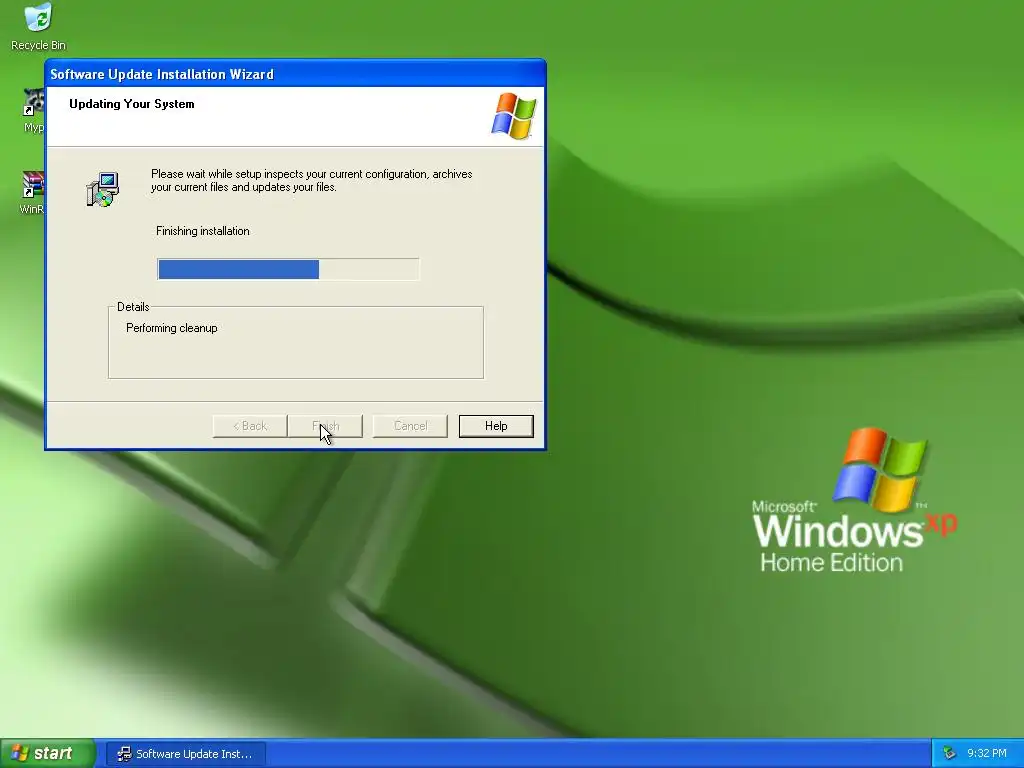Screen dimensions: 1024x768
Task: Click the WinRAR desktop shortcut icon
Action: click(33, 185)
